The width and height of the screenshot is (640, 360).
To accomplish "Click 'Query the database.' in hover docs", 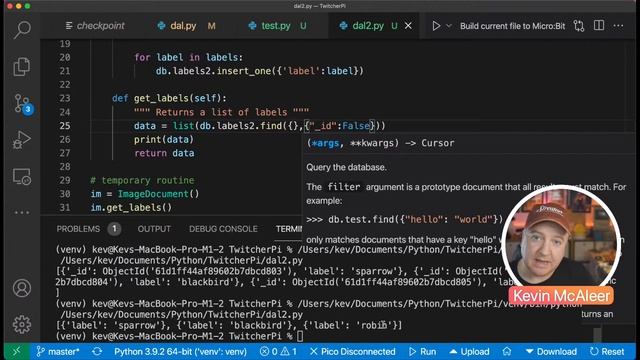I will point(346,167).
